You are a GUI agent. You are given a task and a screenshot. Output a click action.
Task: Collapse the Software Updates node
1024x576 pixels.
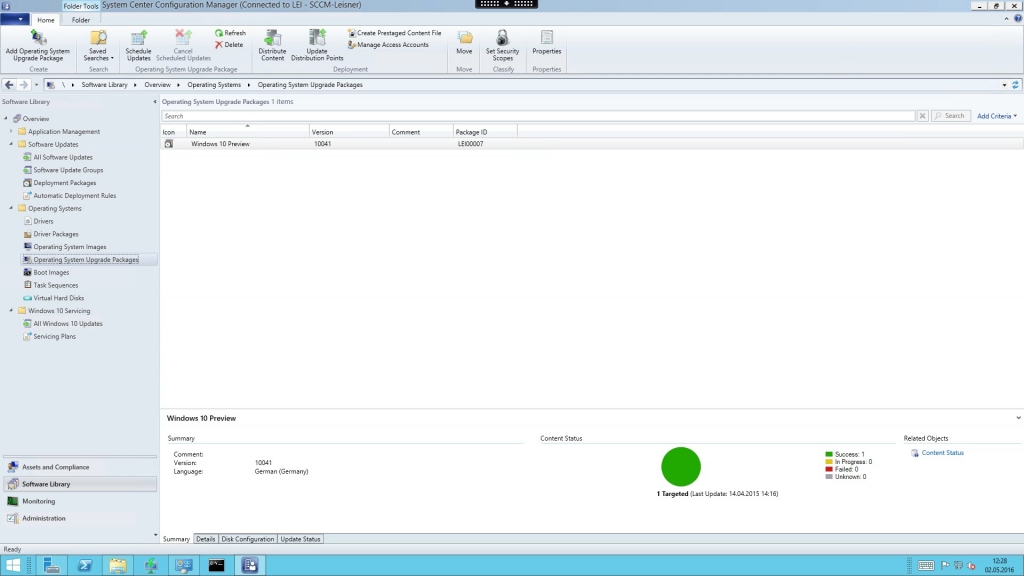(11, 144)
